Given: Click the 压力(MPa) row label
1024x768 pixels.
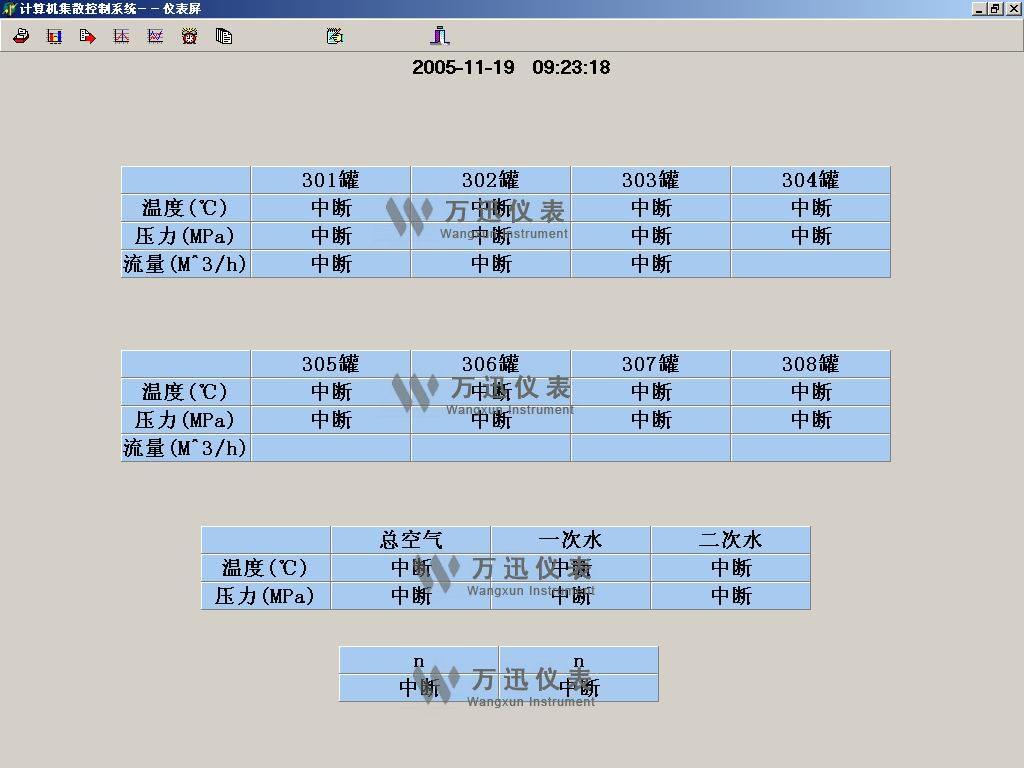Looking at the screenshot, I should [184, 235].
